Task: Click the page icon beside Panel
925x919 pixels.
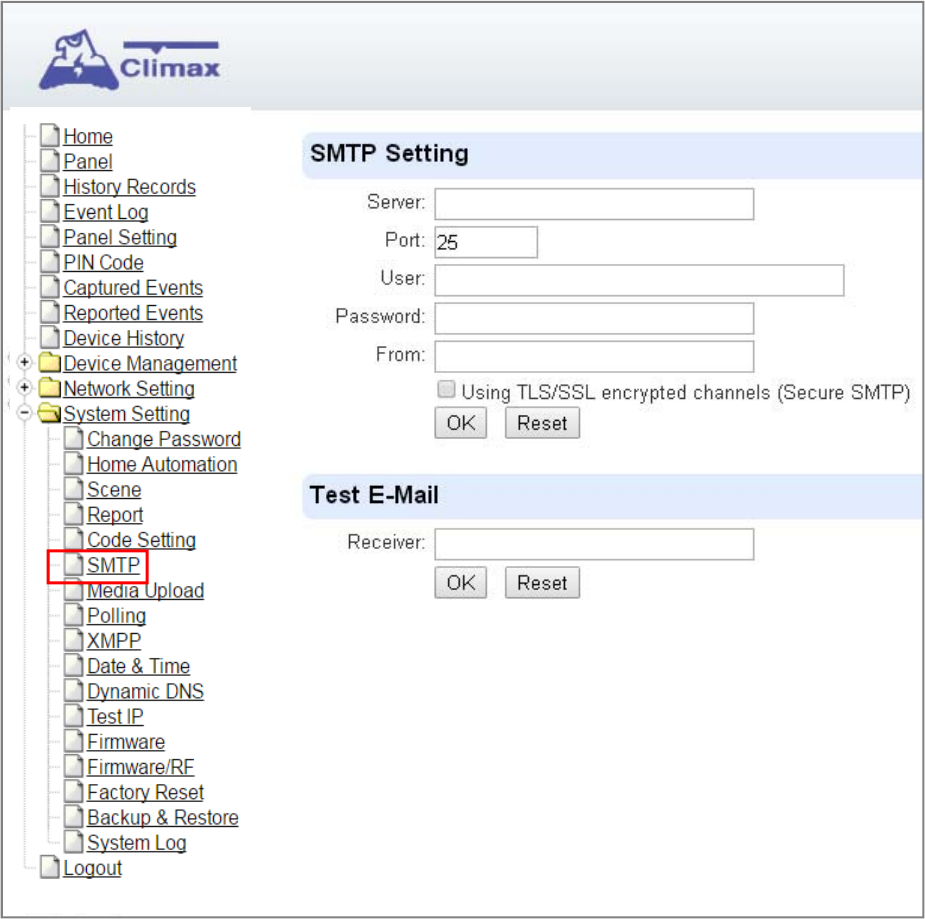Action: click(x=50, y=160)
